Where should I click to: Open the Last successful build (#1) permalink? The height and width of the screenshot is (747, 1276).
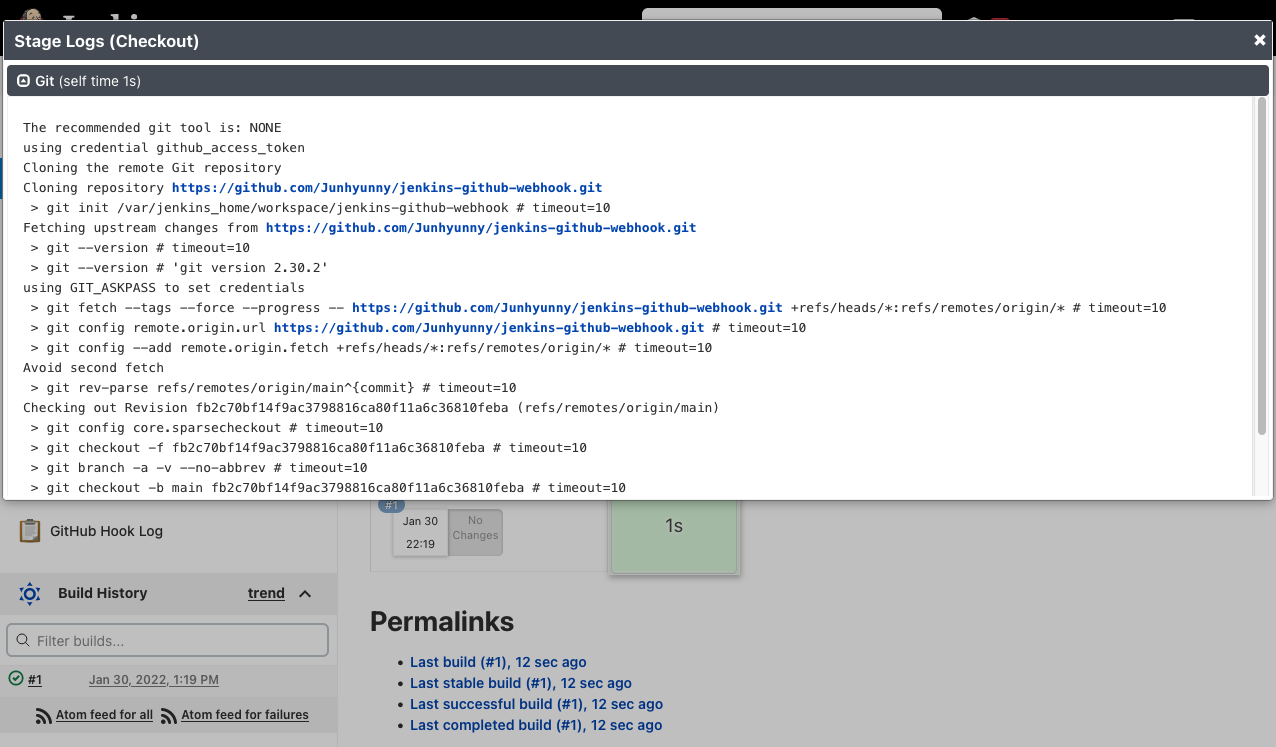(536, 704)
